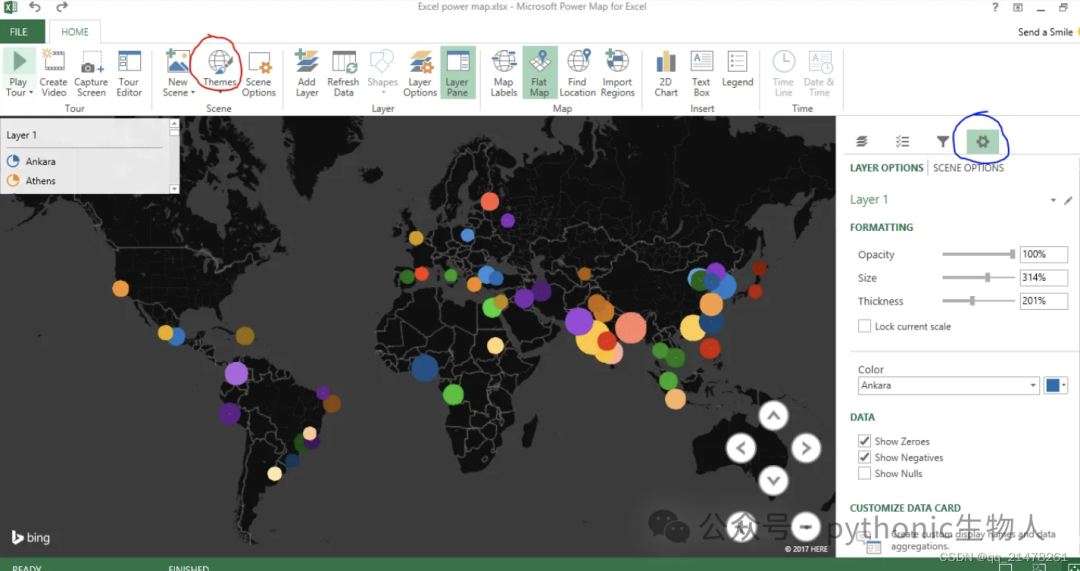
Task: Click the Thickness 201% value field
Action: point(1043,301)
